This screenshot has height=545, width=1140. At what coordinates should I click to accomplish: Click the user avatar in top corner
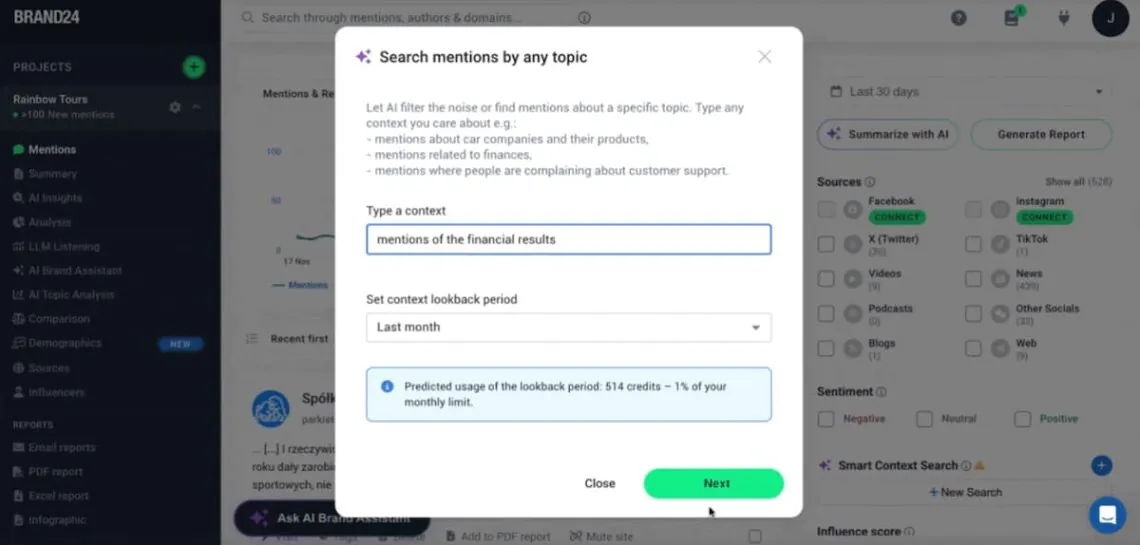1110,18
